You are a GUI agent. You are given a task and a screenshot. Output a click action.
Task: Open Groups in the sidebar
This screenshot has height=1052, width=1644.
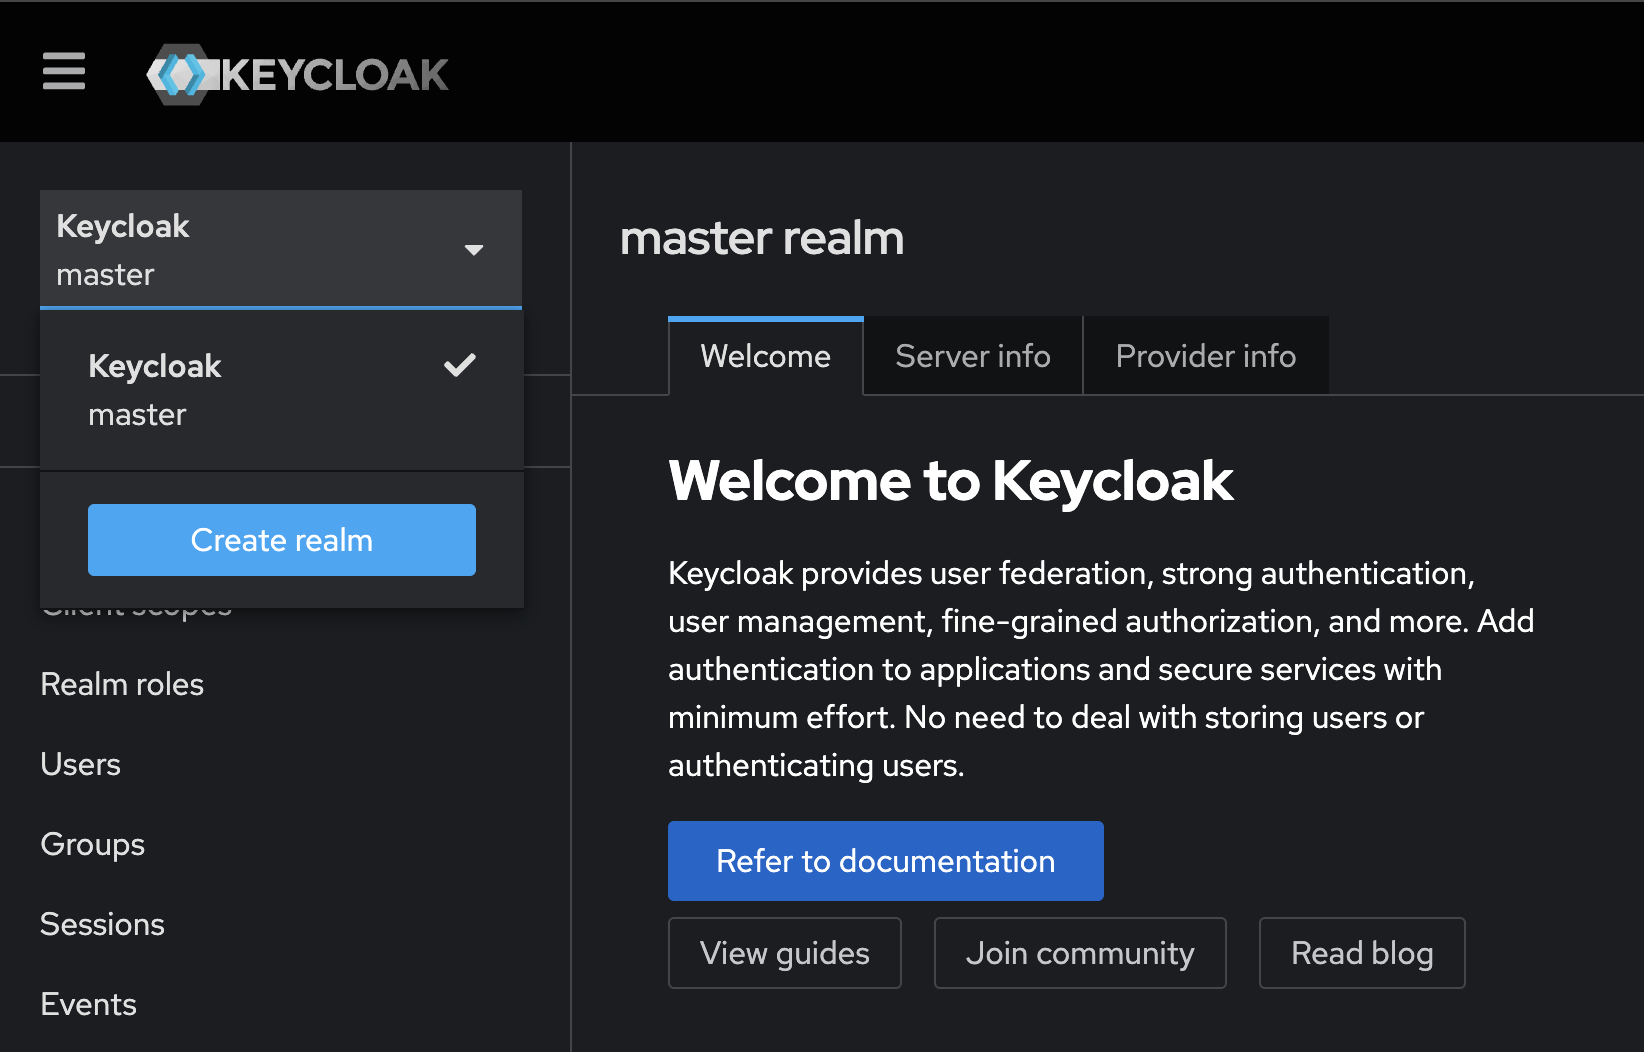[x=93, y=844]
